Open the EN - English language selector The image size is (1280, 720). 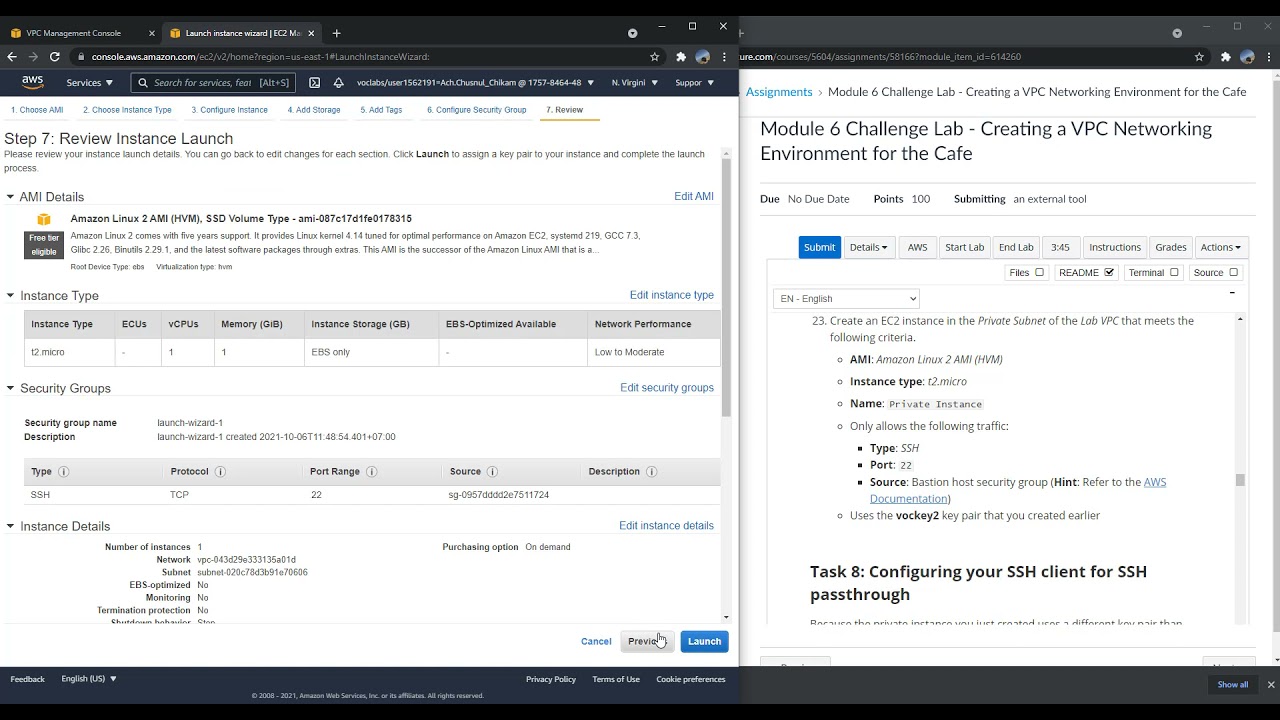tap(846, 298)
